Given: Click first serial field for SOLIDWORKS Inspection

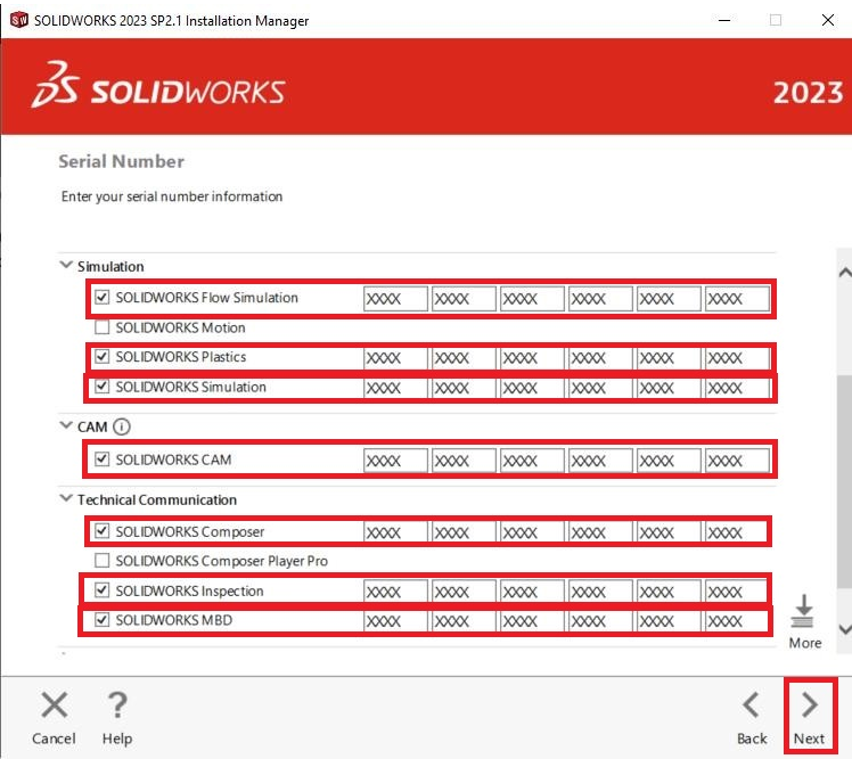Looking at the screenshot, I should [x=395, y=592].
